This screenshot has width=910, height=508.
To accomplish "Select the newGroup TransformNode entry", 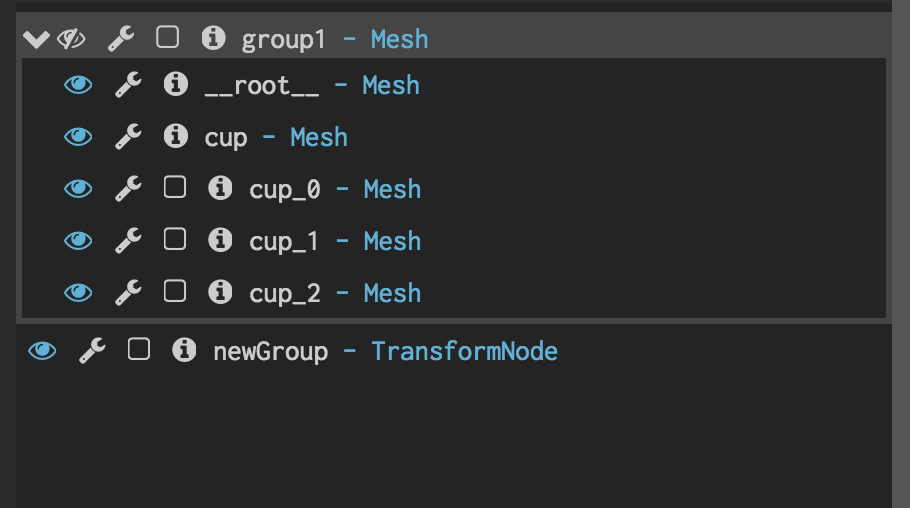I will [385, 351].
